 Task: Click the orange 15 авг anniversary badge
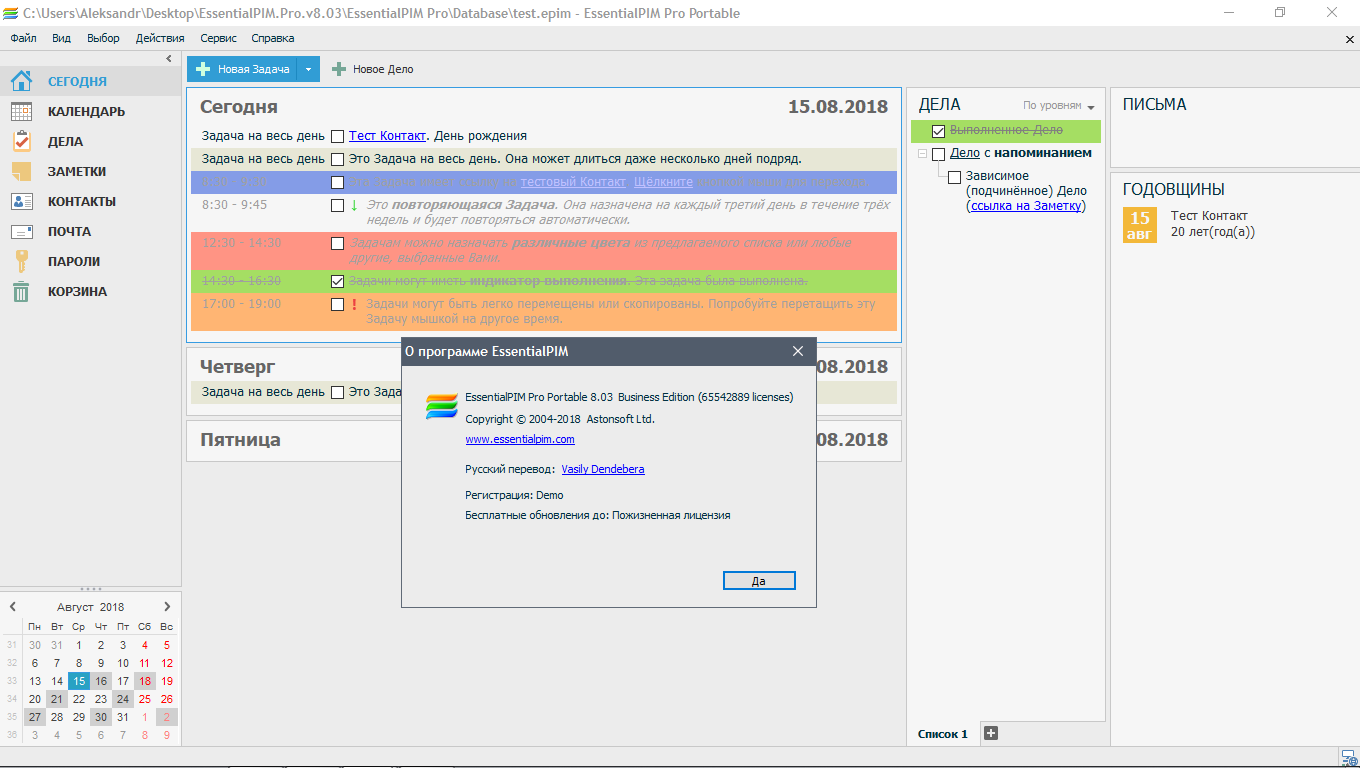[x=1139, y=225]
